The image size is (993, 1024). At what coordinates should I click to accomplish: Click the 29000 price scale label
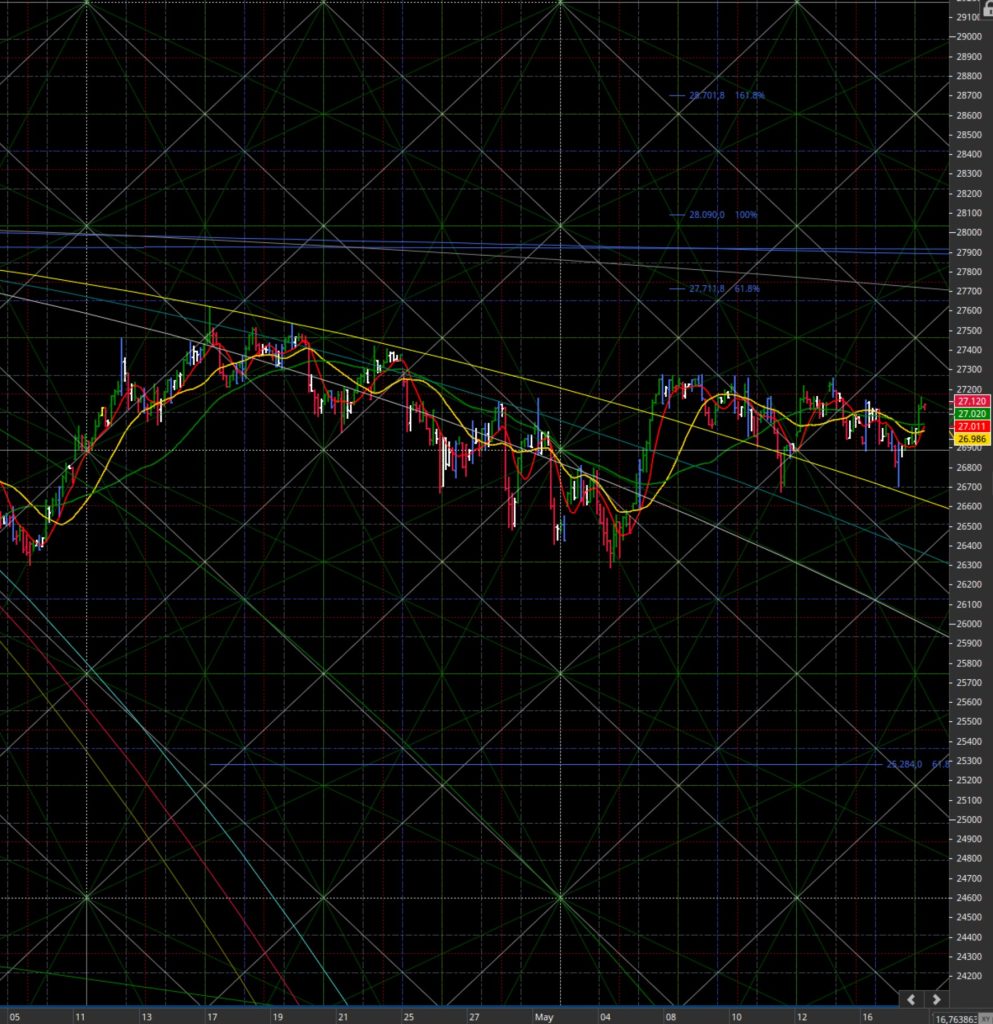[x=969, y=37]
